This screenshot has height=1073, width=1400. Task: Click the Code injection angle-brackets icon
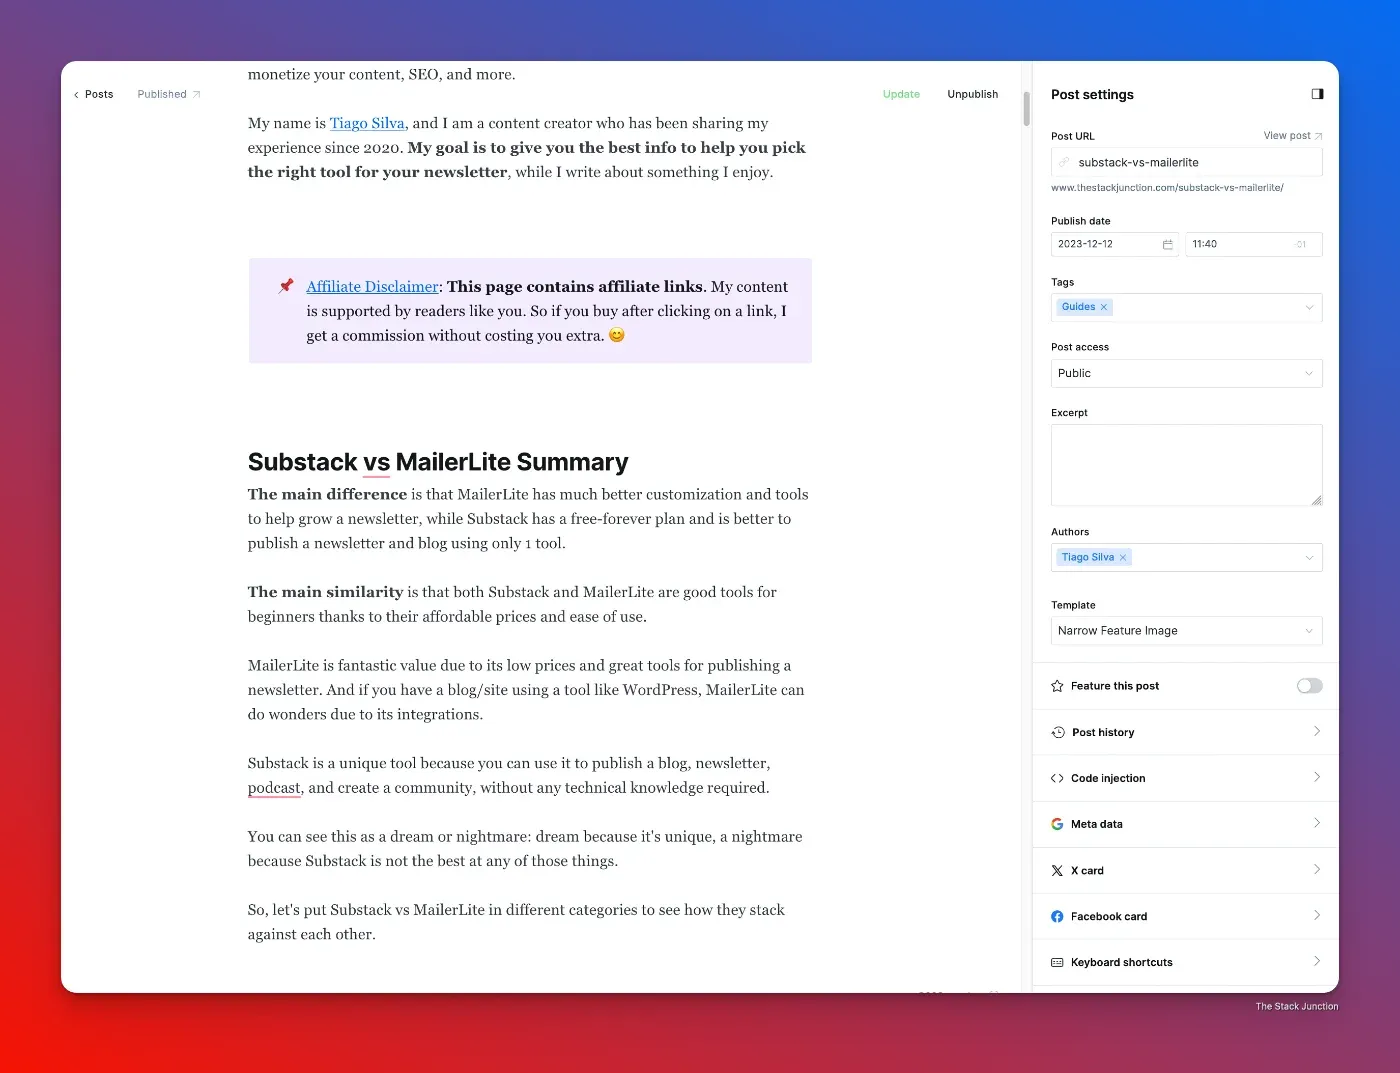coord(1057,777)
